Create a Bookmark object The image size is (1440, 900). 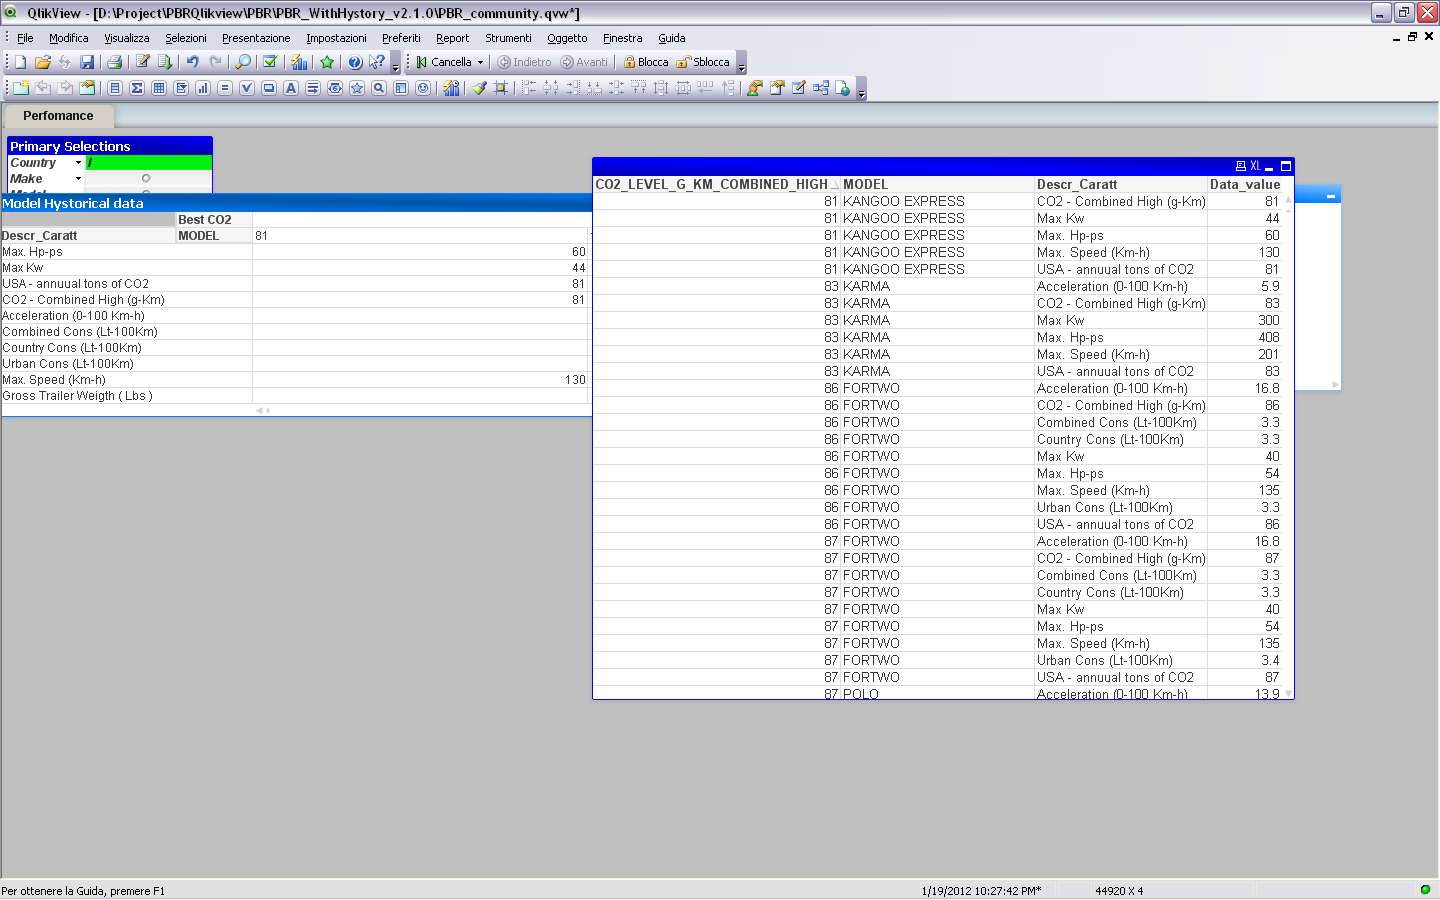pos(357,88)
